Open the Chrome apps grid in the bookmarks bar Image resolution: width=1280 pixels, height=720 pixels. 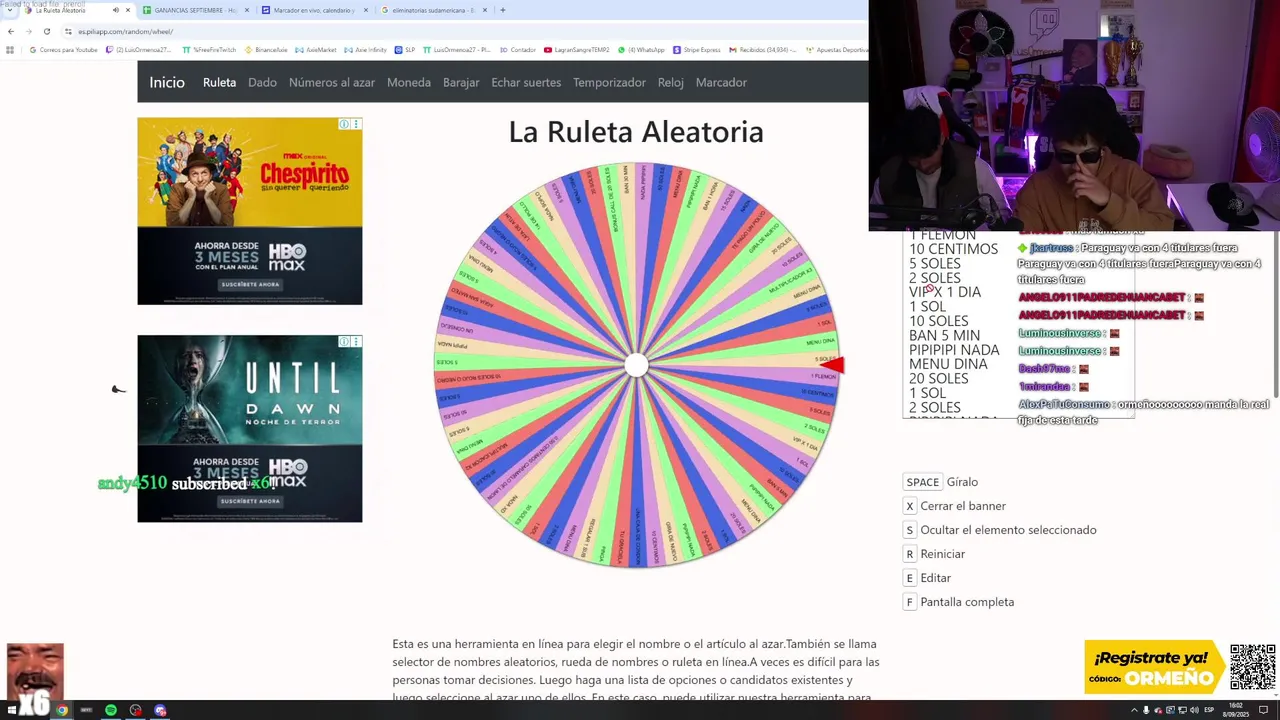[10, 50]
